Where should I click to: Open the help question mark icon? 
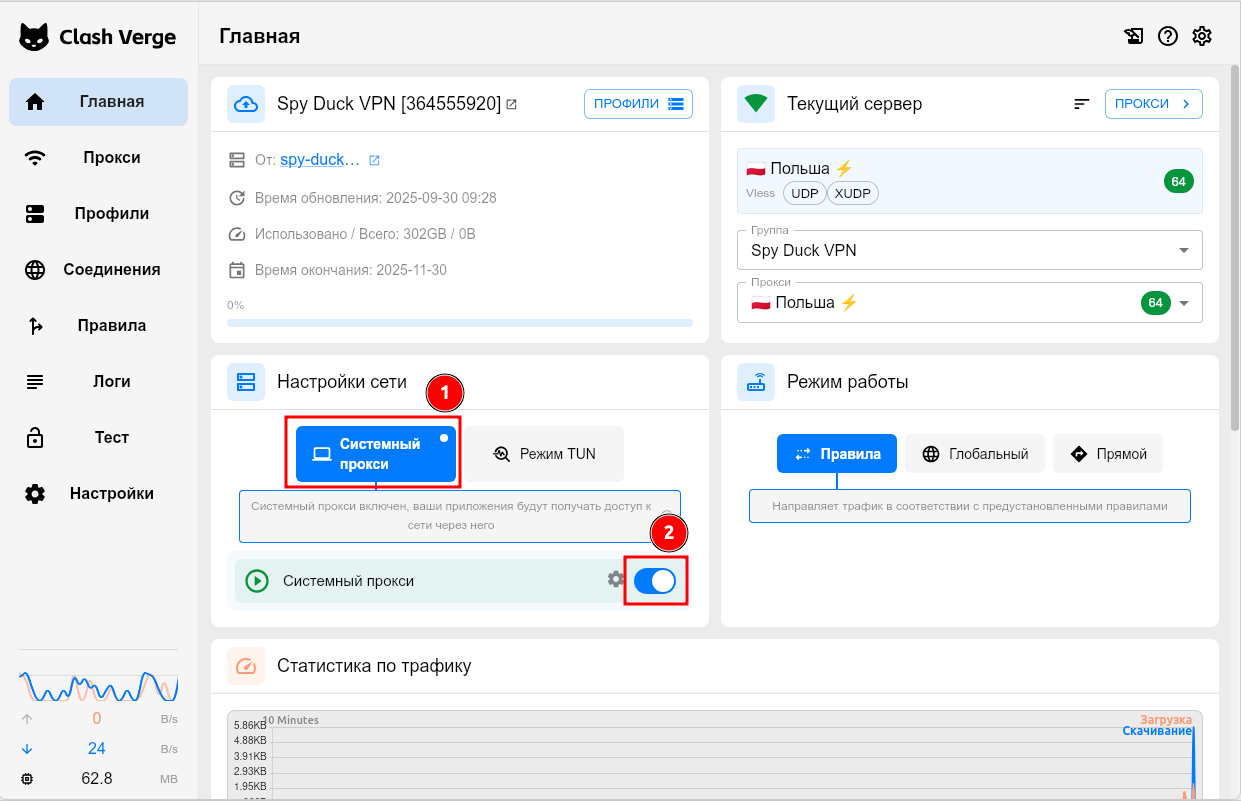[1167, 36]
